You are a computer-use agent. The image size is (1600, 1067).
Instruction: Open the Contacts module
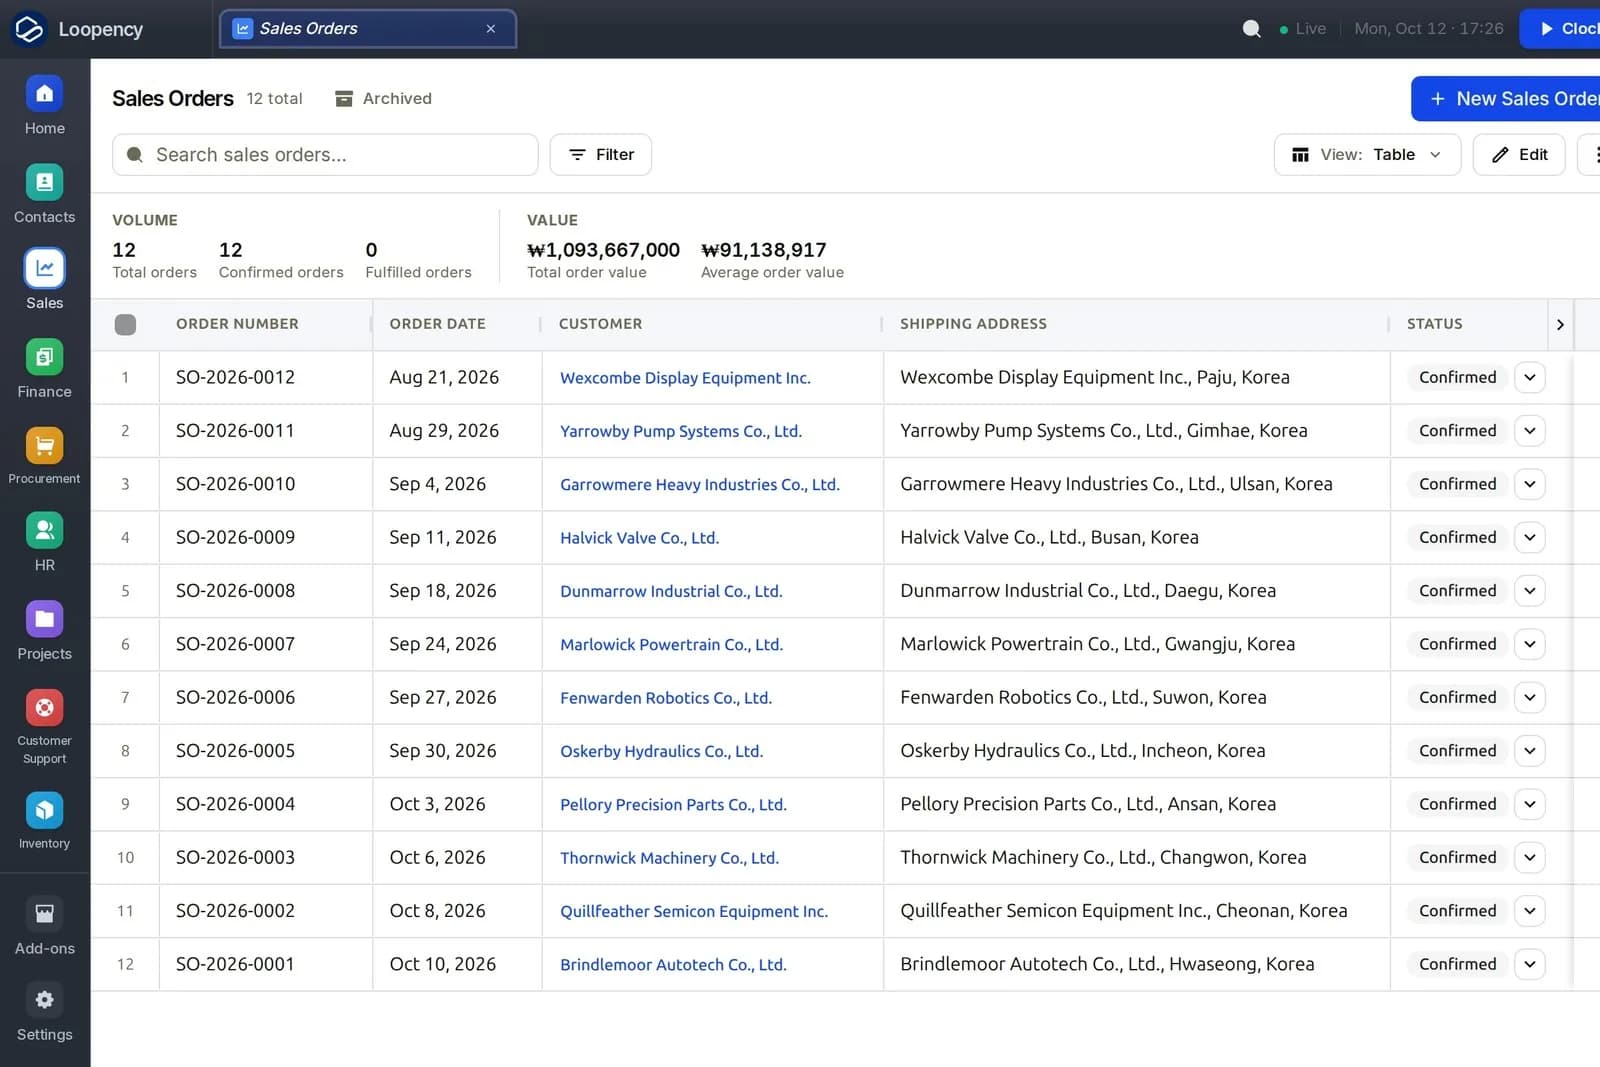(44, 195)
